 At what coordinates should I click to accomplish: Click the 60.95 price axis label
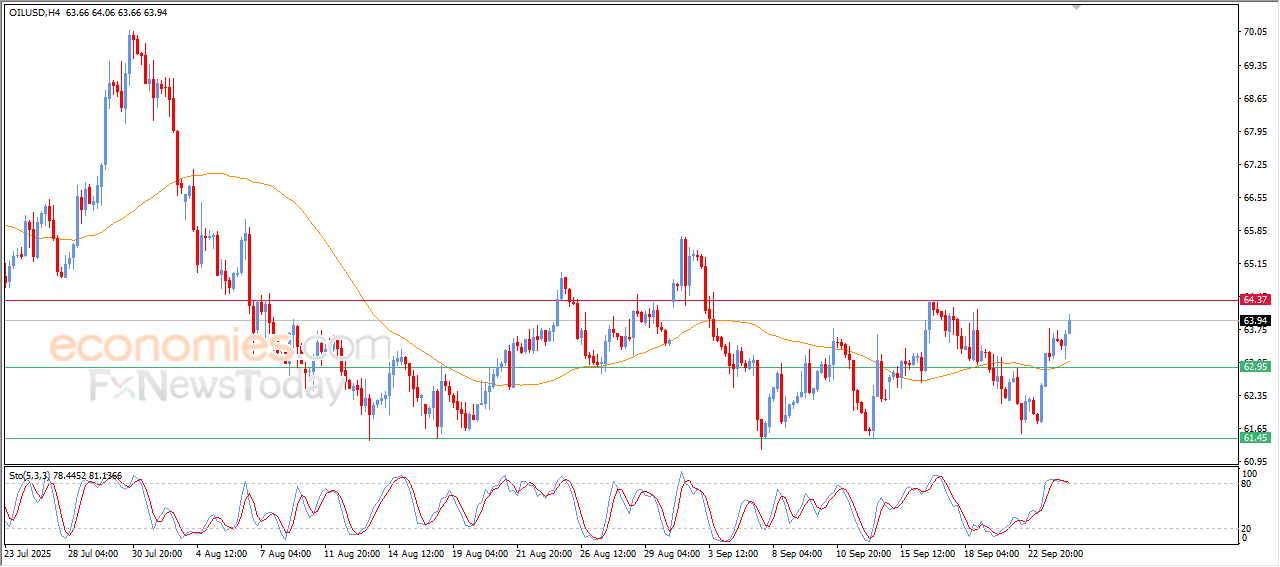point(1256,461)
